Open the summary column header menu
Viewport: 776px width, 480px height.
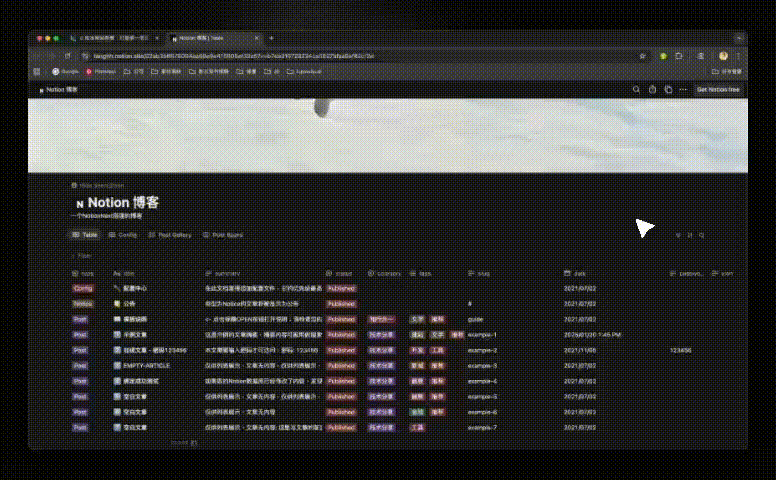(223, 274)
